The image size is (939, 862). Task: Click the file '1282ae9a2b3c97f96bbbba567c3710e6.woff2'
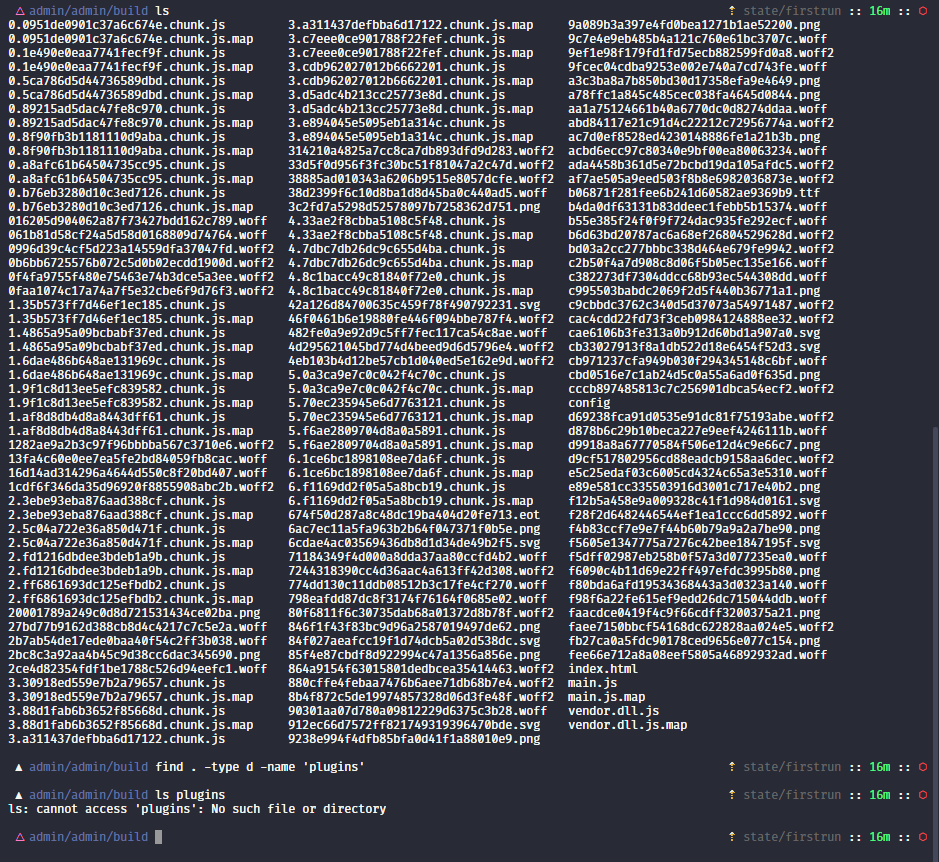click(x=141, y=444)
